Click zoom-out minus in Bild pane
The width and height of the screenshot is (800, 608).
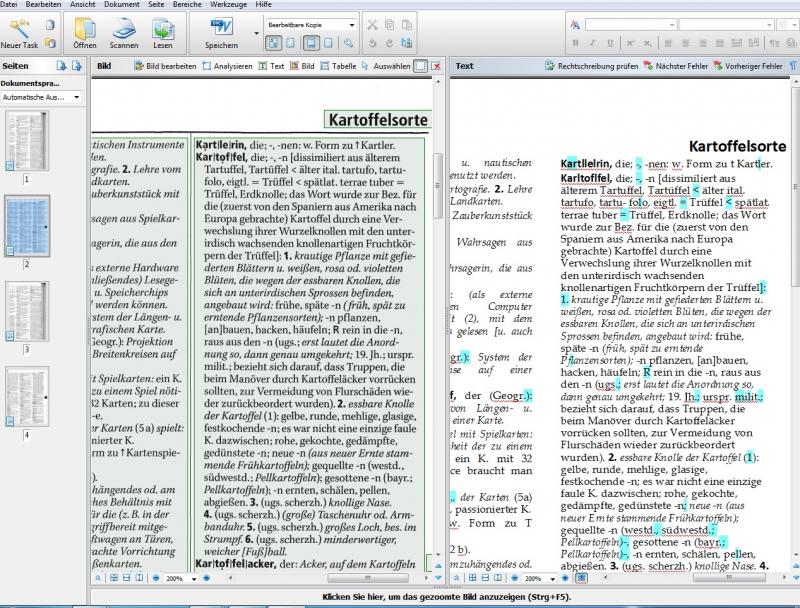[x=156, y=578]
